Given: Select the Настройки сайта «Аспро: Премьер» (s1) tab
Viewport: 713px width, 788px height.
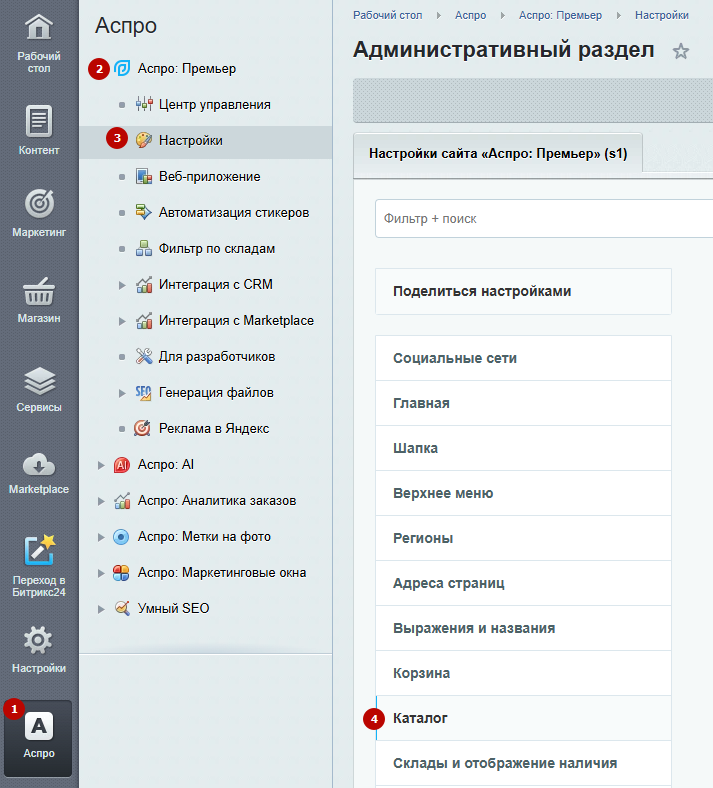Looking at the screenshot, I should 498,154.
